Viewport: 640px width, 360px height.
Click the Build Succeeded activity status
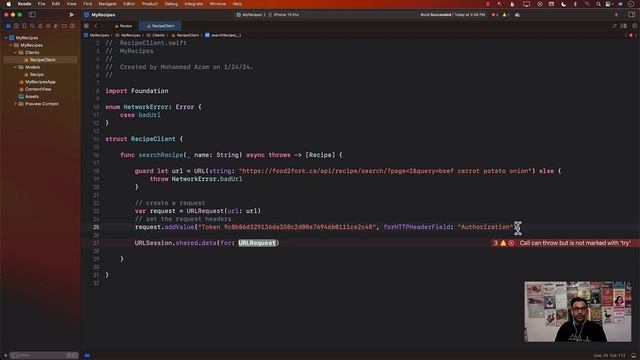tap(453, 15)
